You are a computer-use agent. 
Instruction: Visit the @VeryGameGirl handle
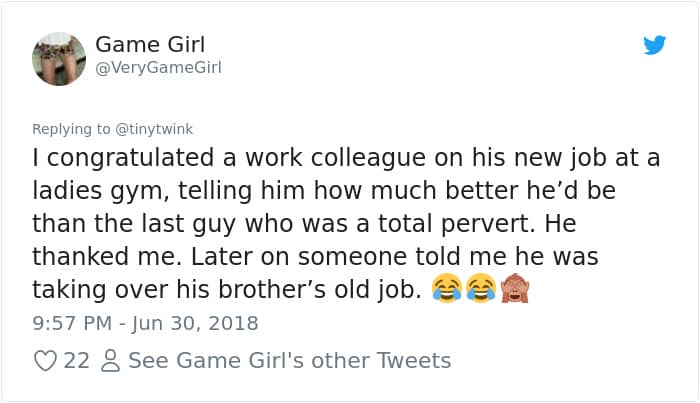pos(158,67)
